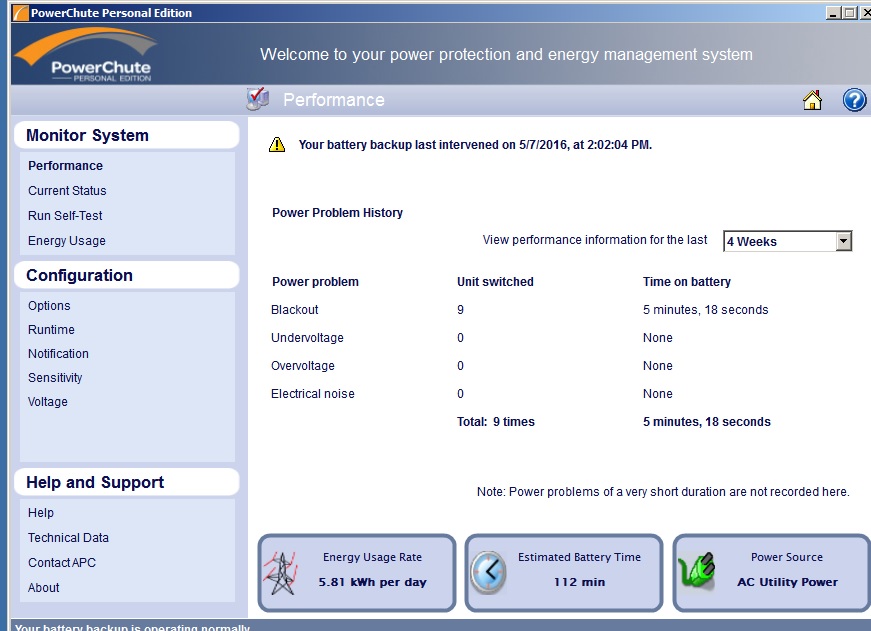Click the battery backup last intervened message
Viewport: 871px width, 631px height.
tap(475, 145)
